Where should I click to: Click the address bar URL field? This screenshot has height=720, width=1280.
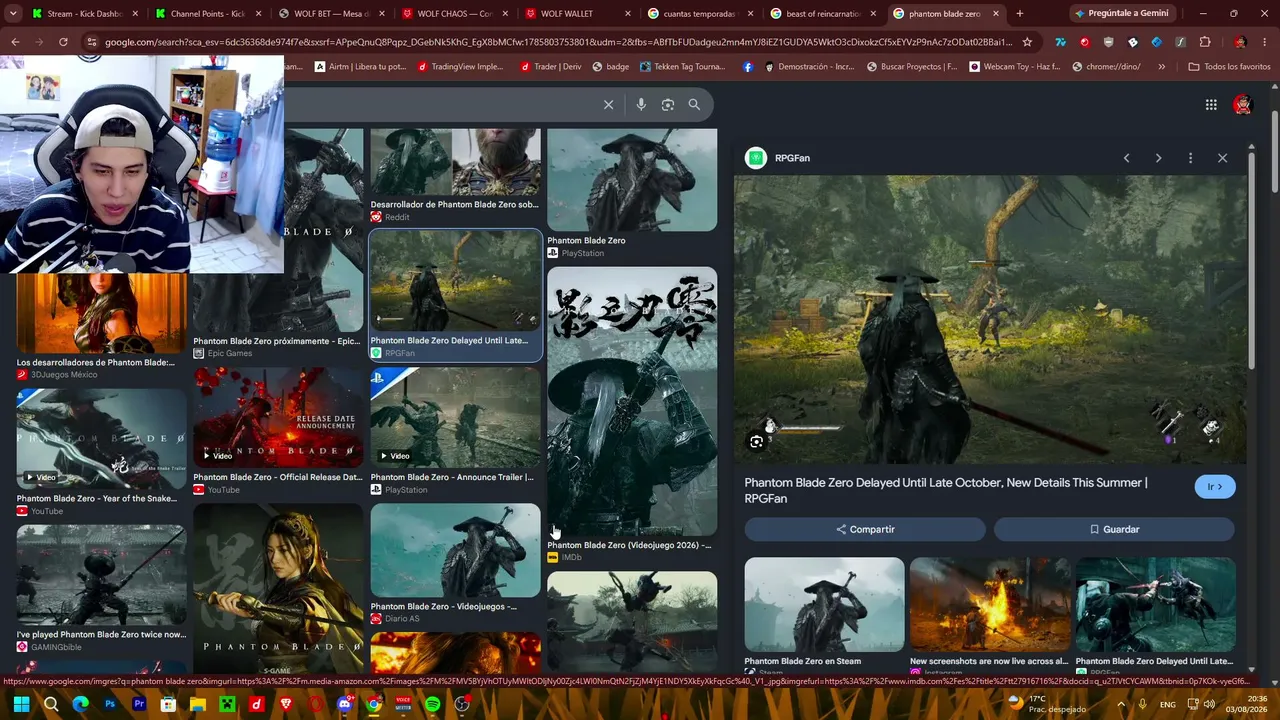[x=558, y=42]
